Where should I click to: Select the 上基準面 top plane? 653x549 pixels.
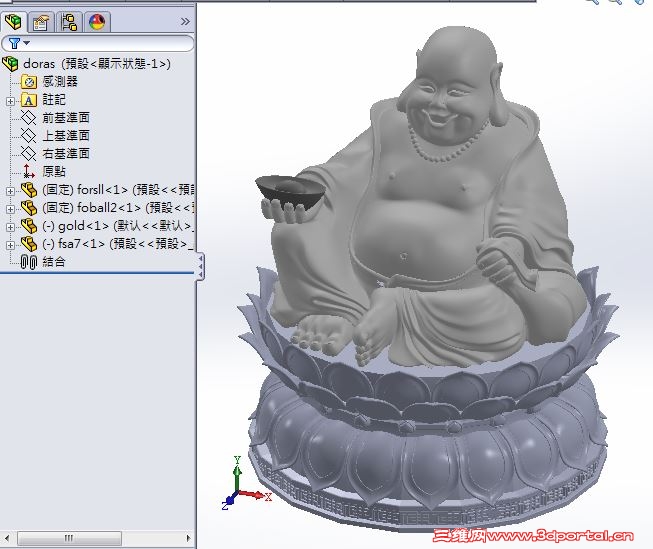tap(66, 136)
